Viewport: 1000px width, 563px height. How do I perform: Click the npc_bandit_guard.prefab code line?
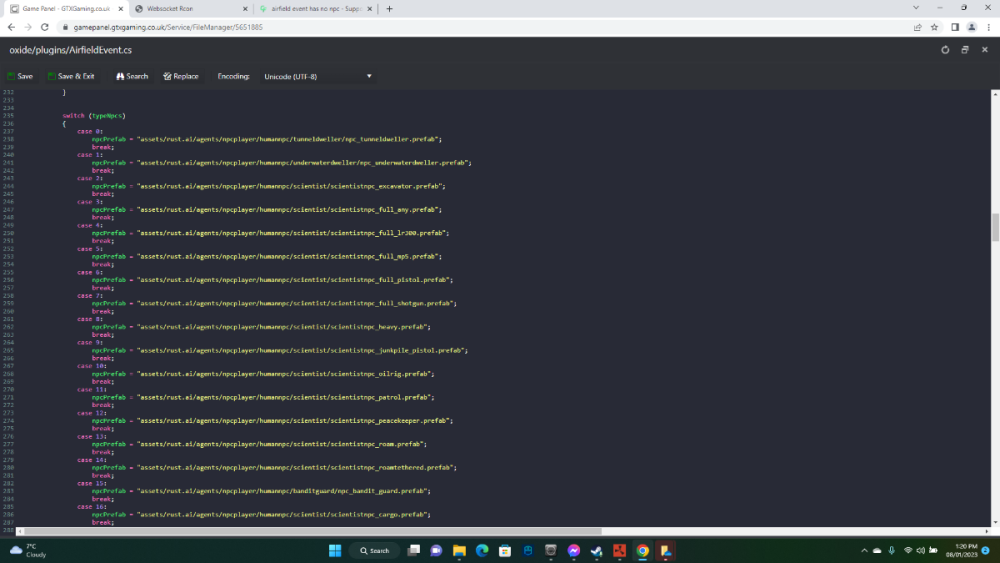261,491
